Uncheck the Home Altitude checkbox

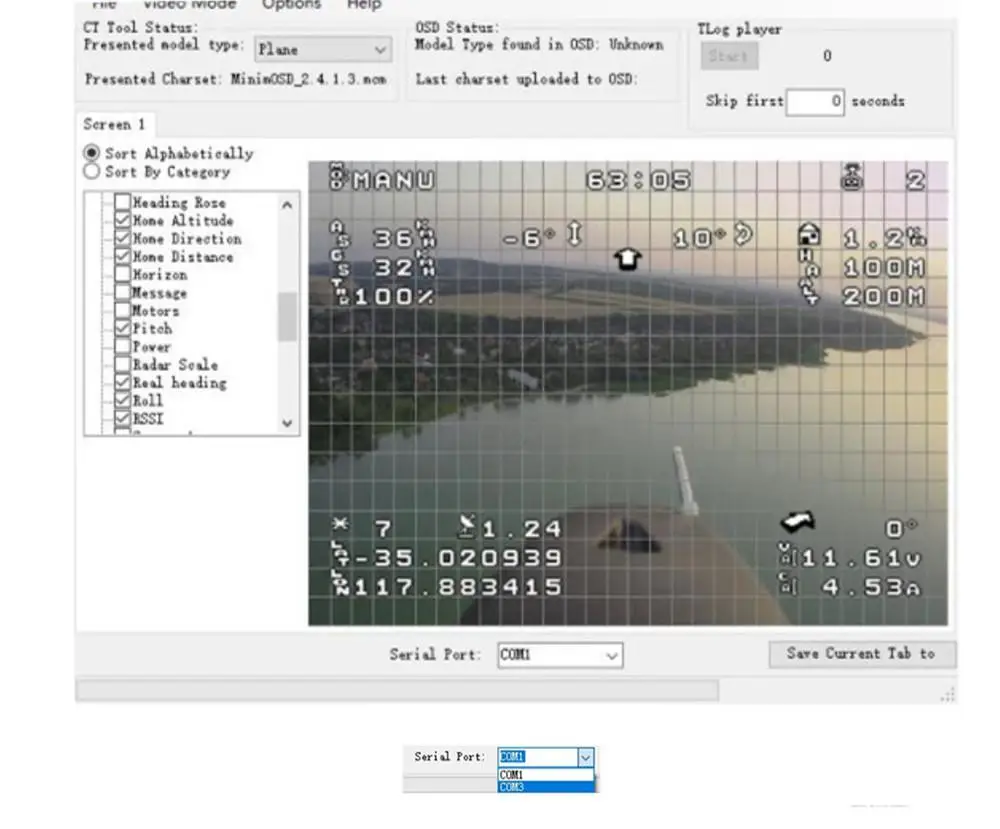tap(122, 220)
